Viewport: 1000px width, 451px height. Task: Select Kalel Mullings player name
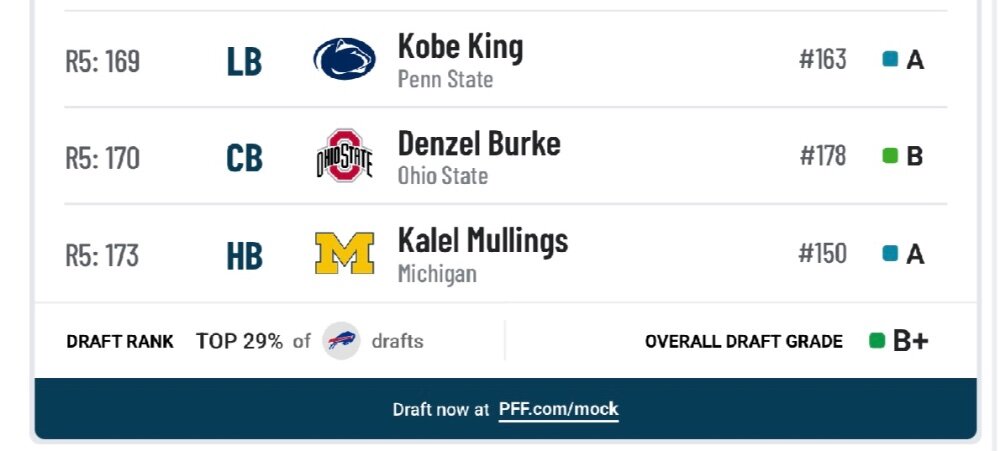[x=483, y=241]
